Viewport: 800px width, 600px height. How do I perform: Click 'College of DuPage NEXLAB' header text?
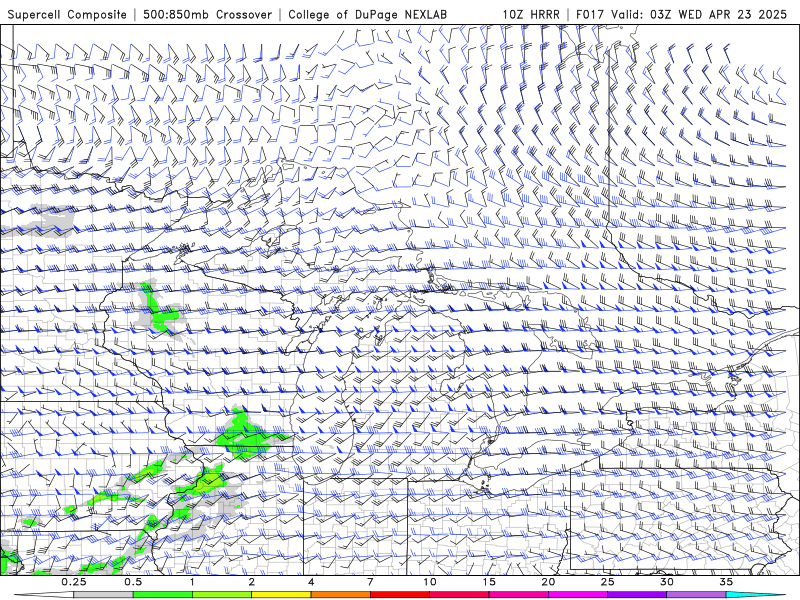point(367,15)
